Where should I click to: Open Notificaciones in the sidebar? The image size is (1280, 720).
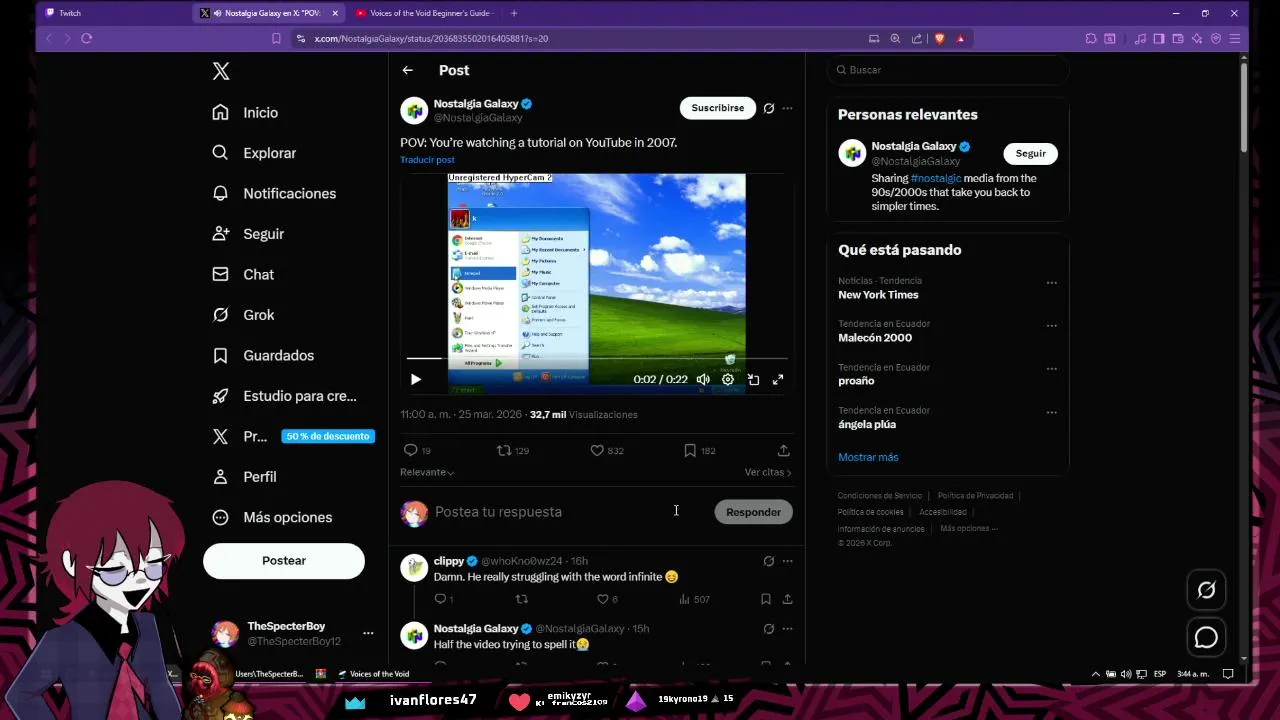tap(274, 193)
